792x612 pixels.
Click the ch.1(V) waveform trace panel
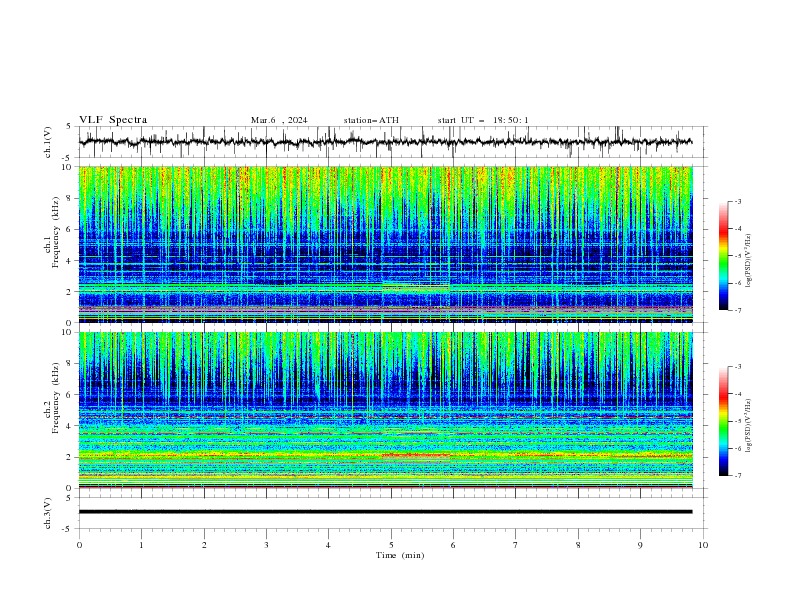[392, 142]
